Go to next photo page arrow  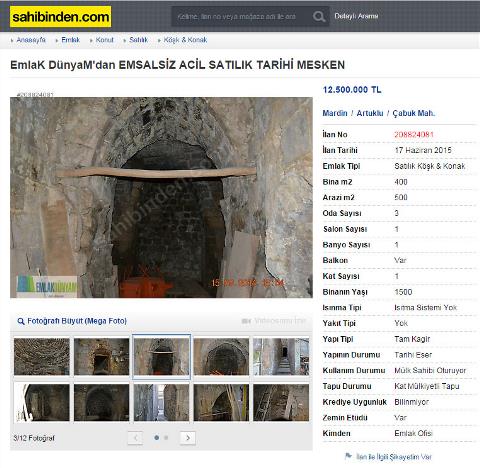click(188, 438)
